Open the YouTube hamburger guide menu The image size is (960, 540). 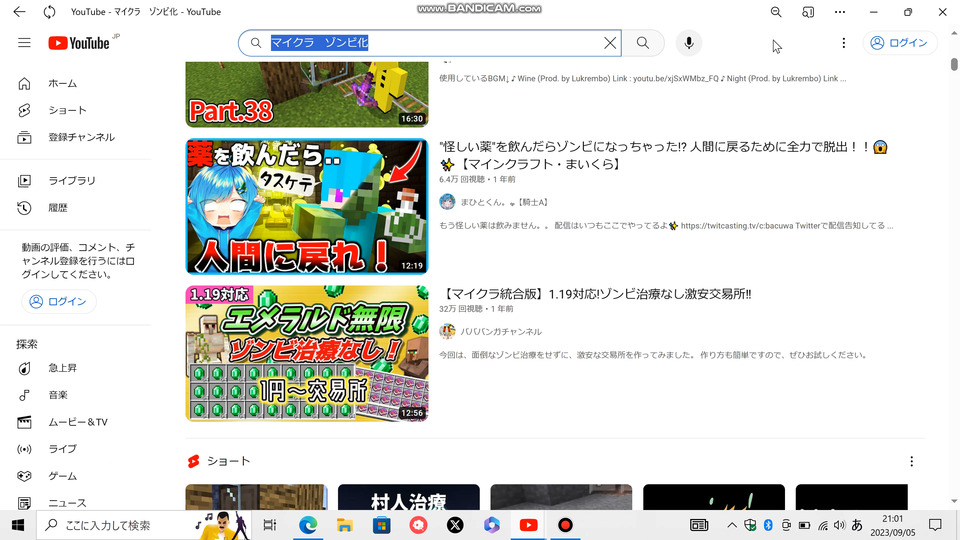tap(24, 43)
